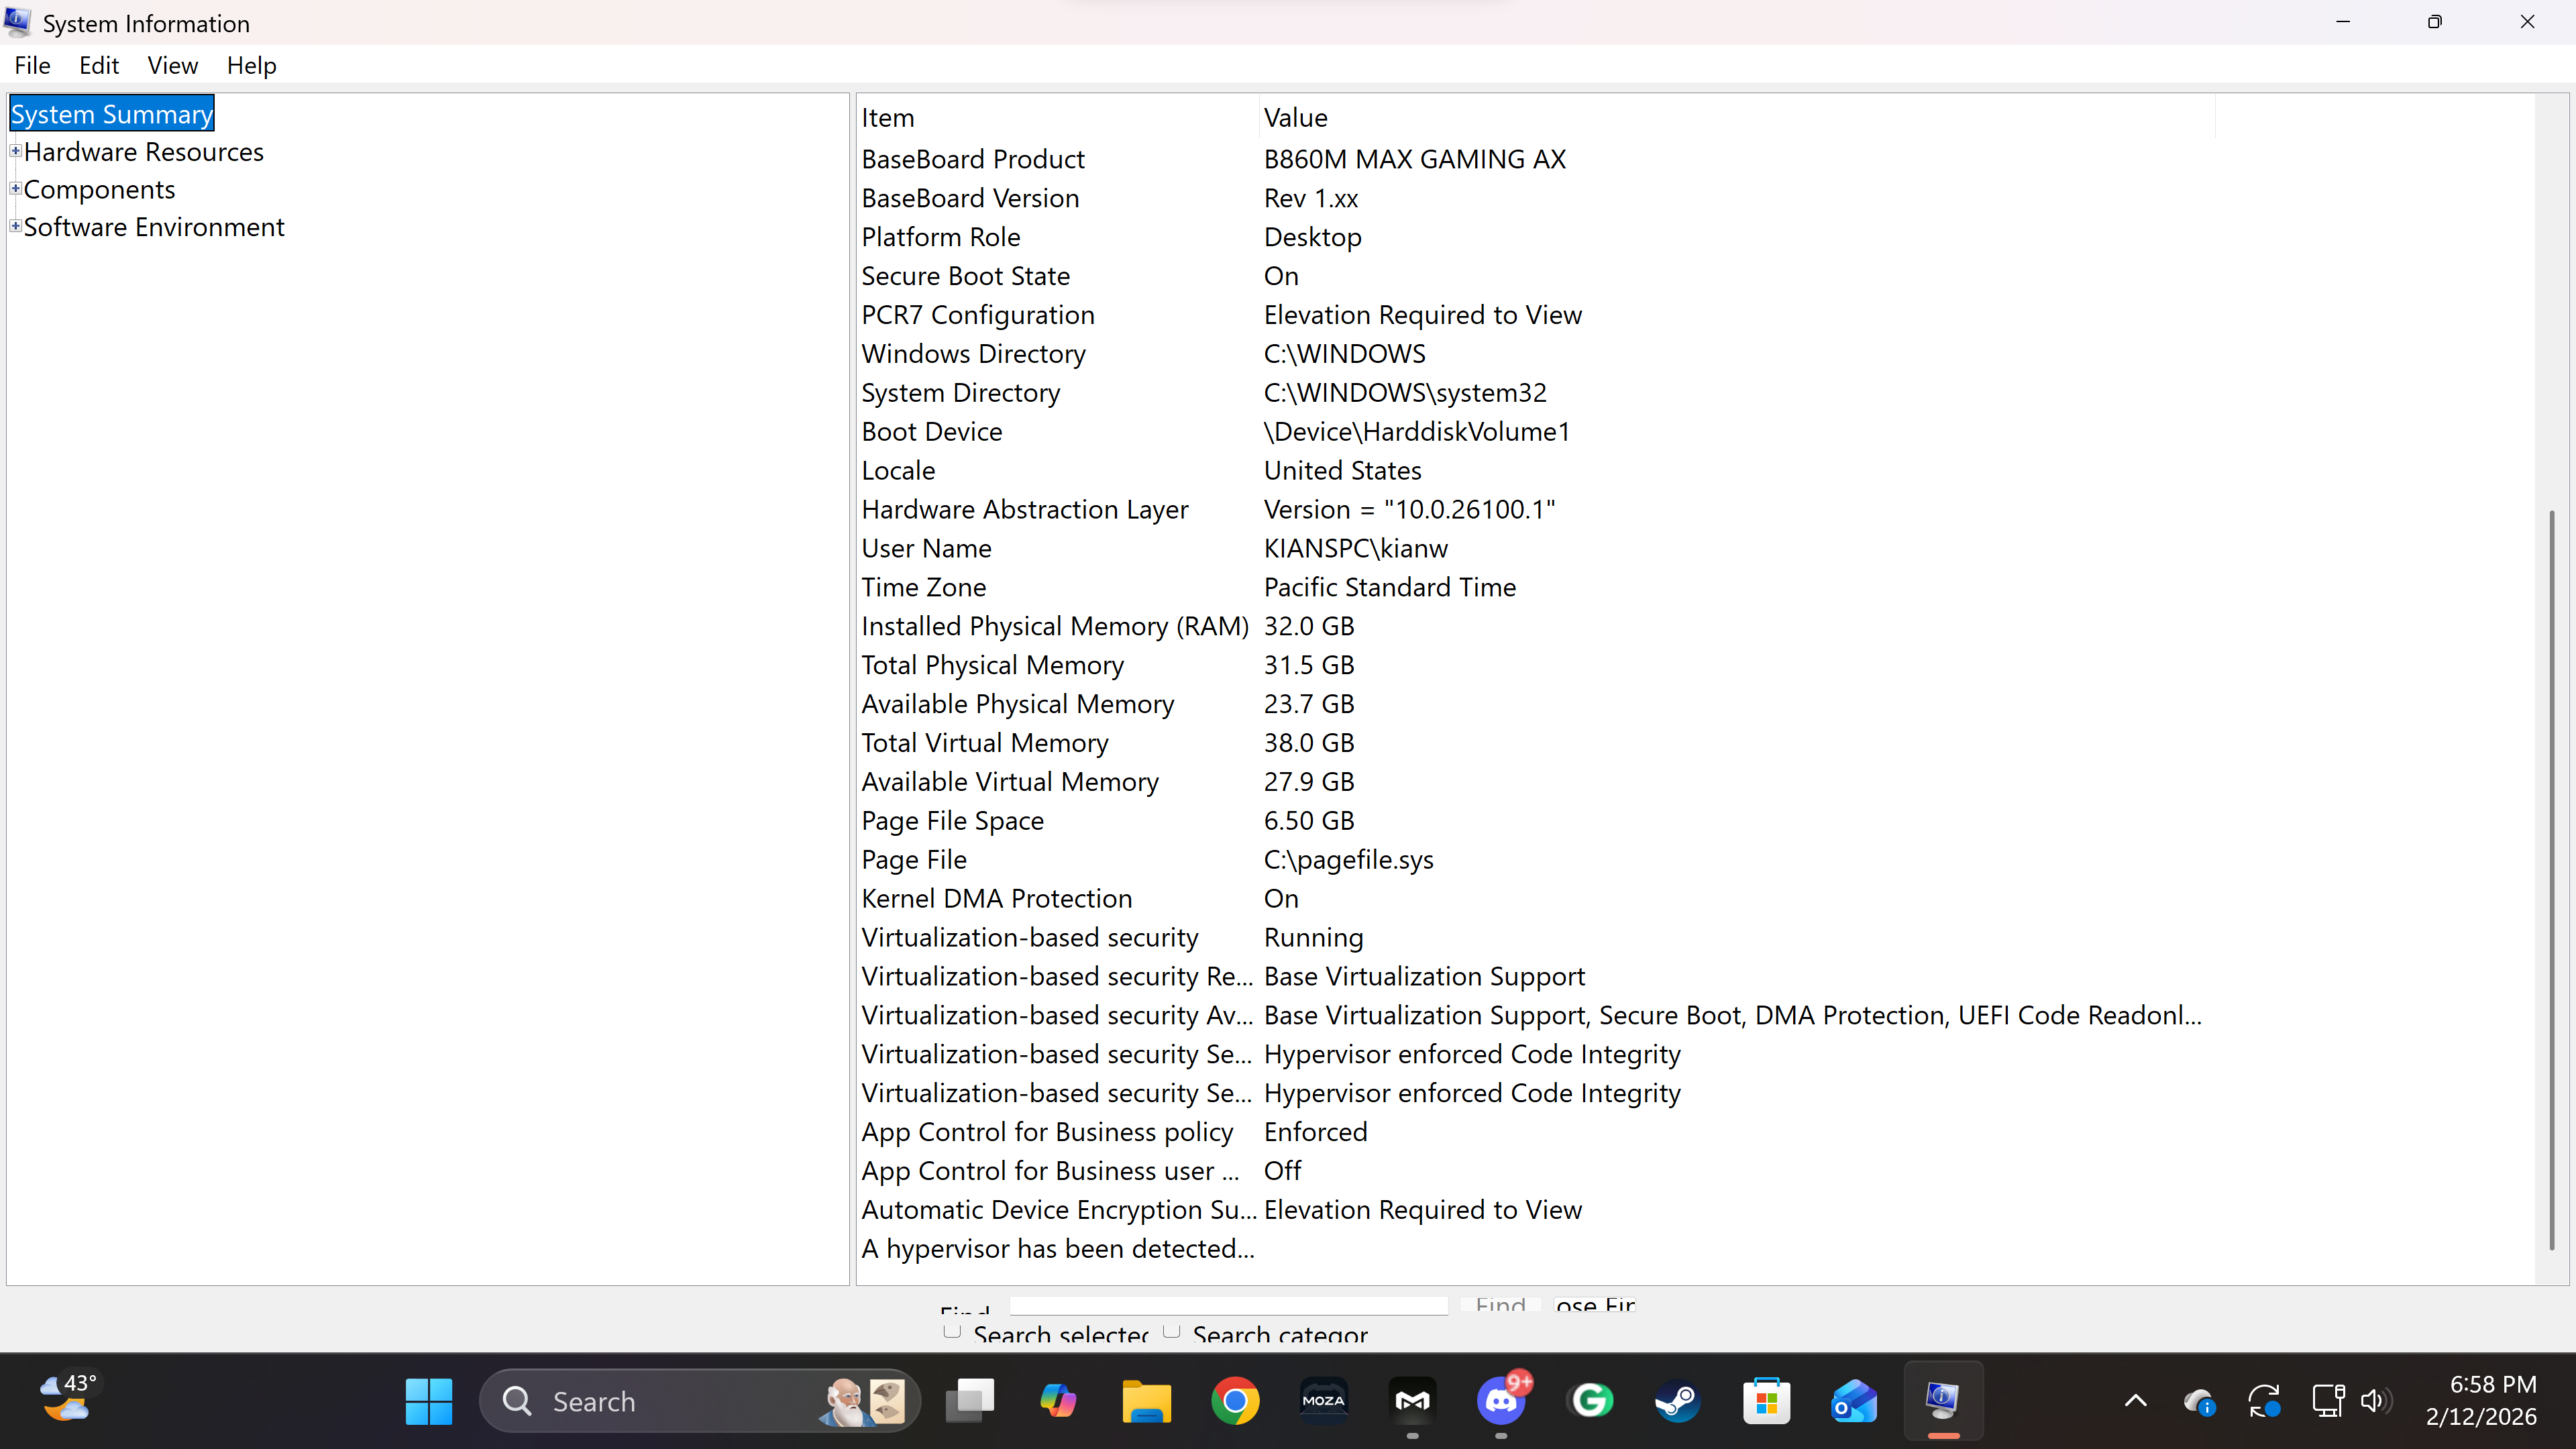
Task: Show hidden system tray icons
Action: (2135, 1401)
